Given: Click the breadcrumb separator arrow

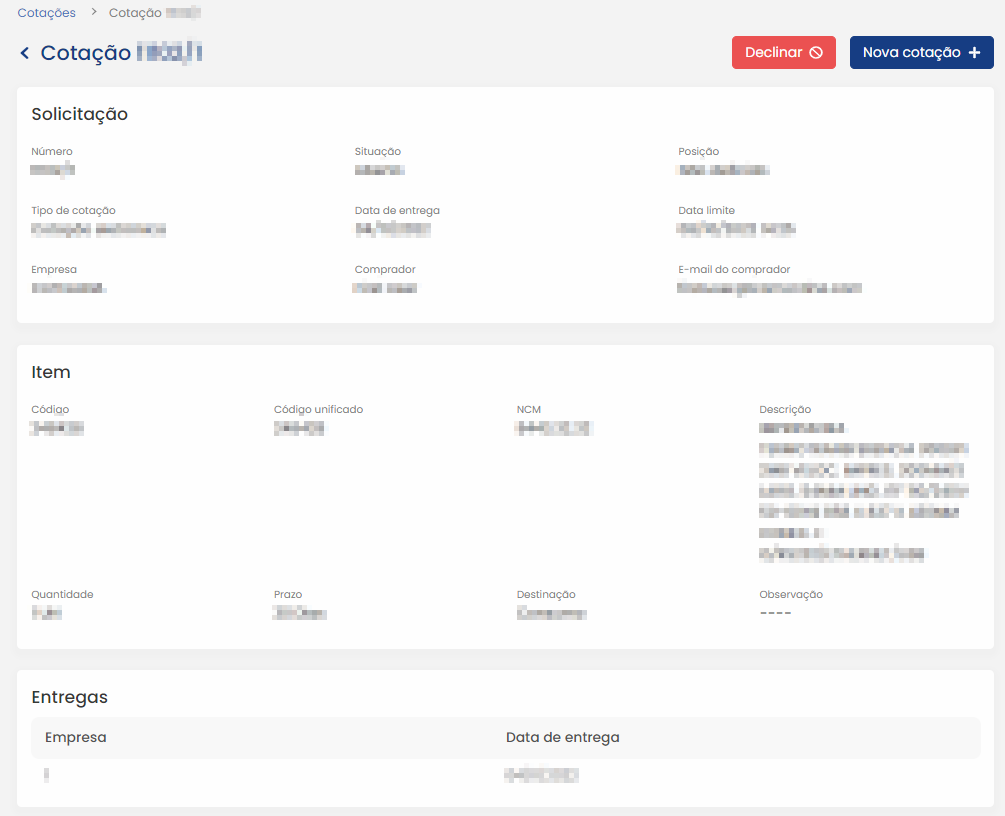Looking at the screenshot, I should (92, 13).
